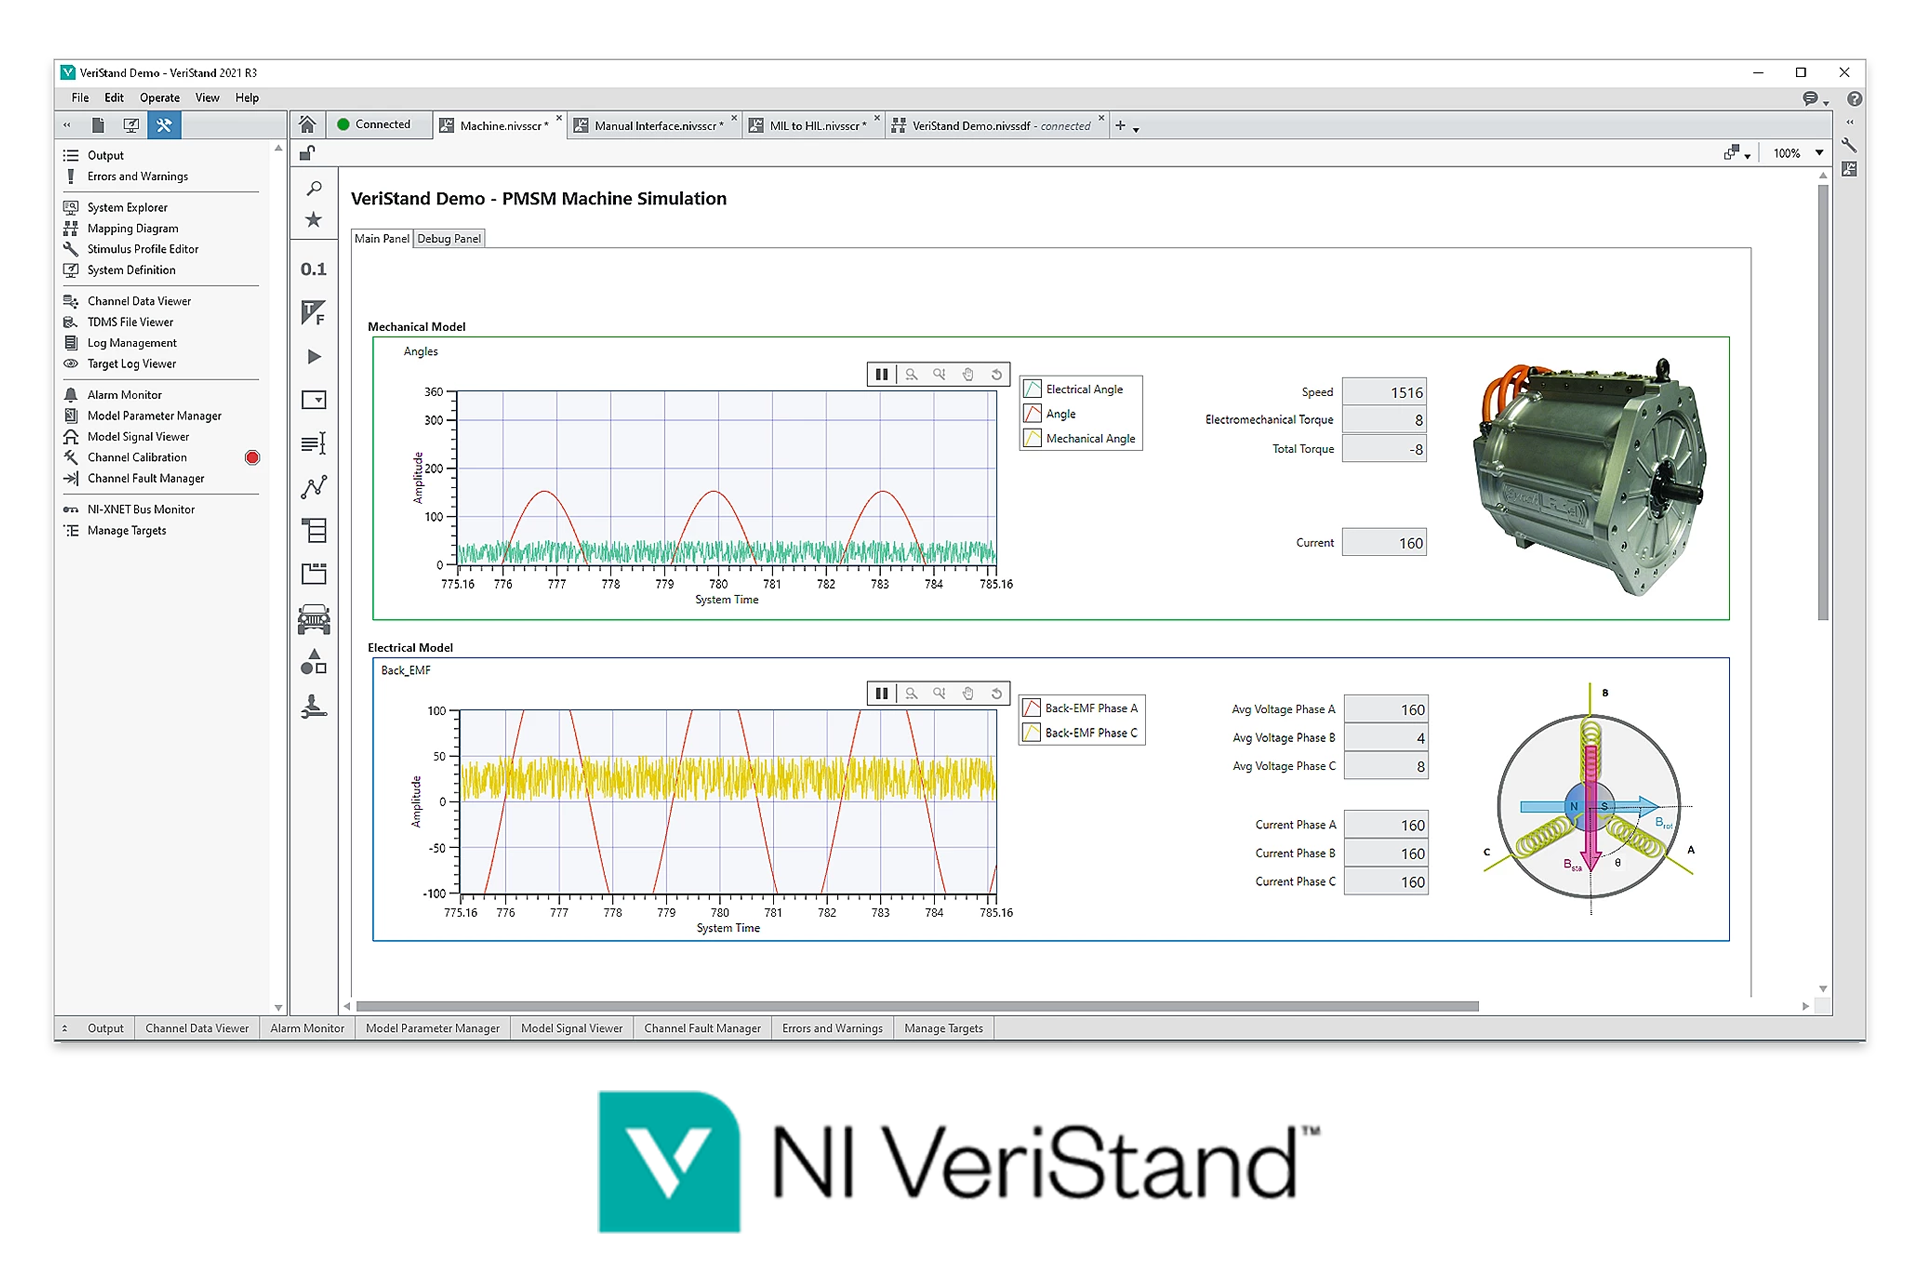The height and width of the screenshot is (1280, 1920).
Task: Open the help question mark icon
Action: tap(1855, 99)
